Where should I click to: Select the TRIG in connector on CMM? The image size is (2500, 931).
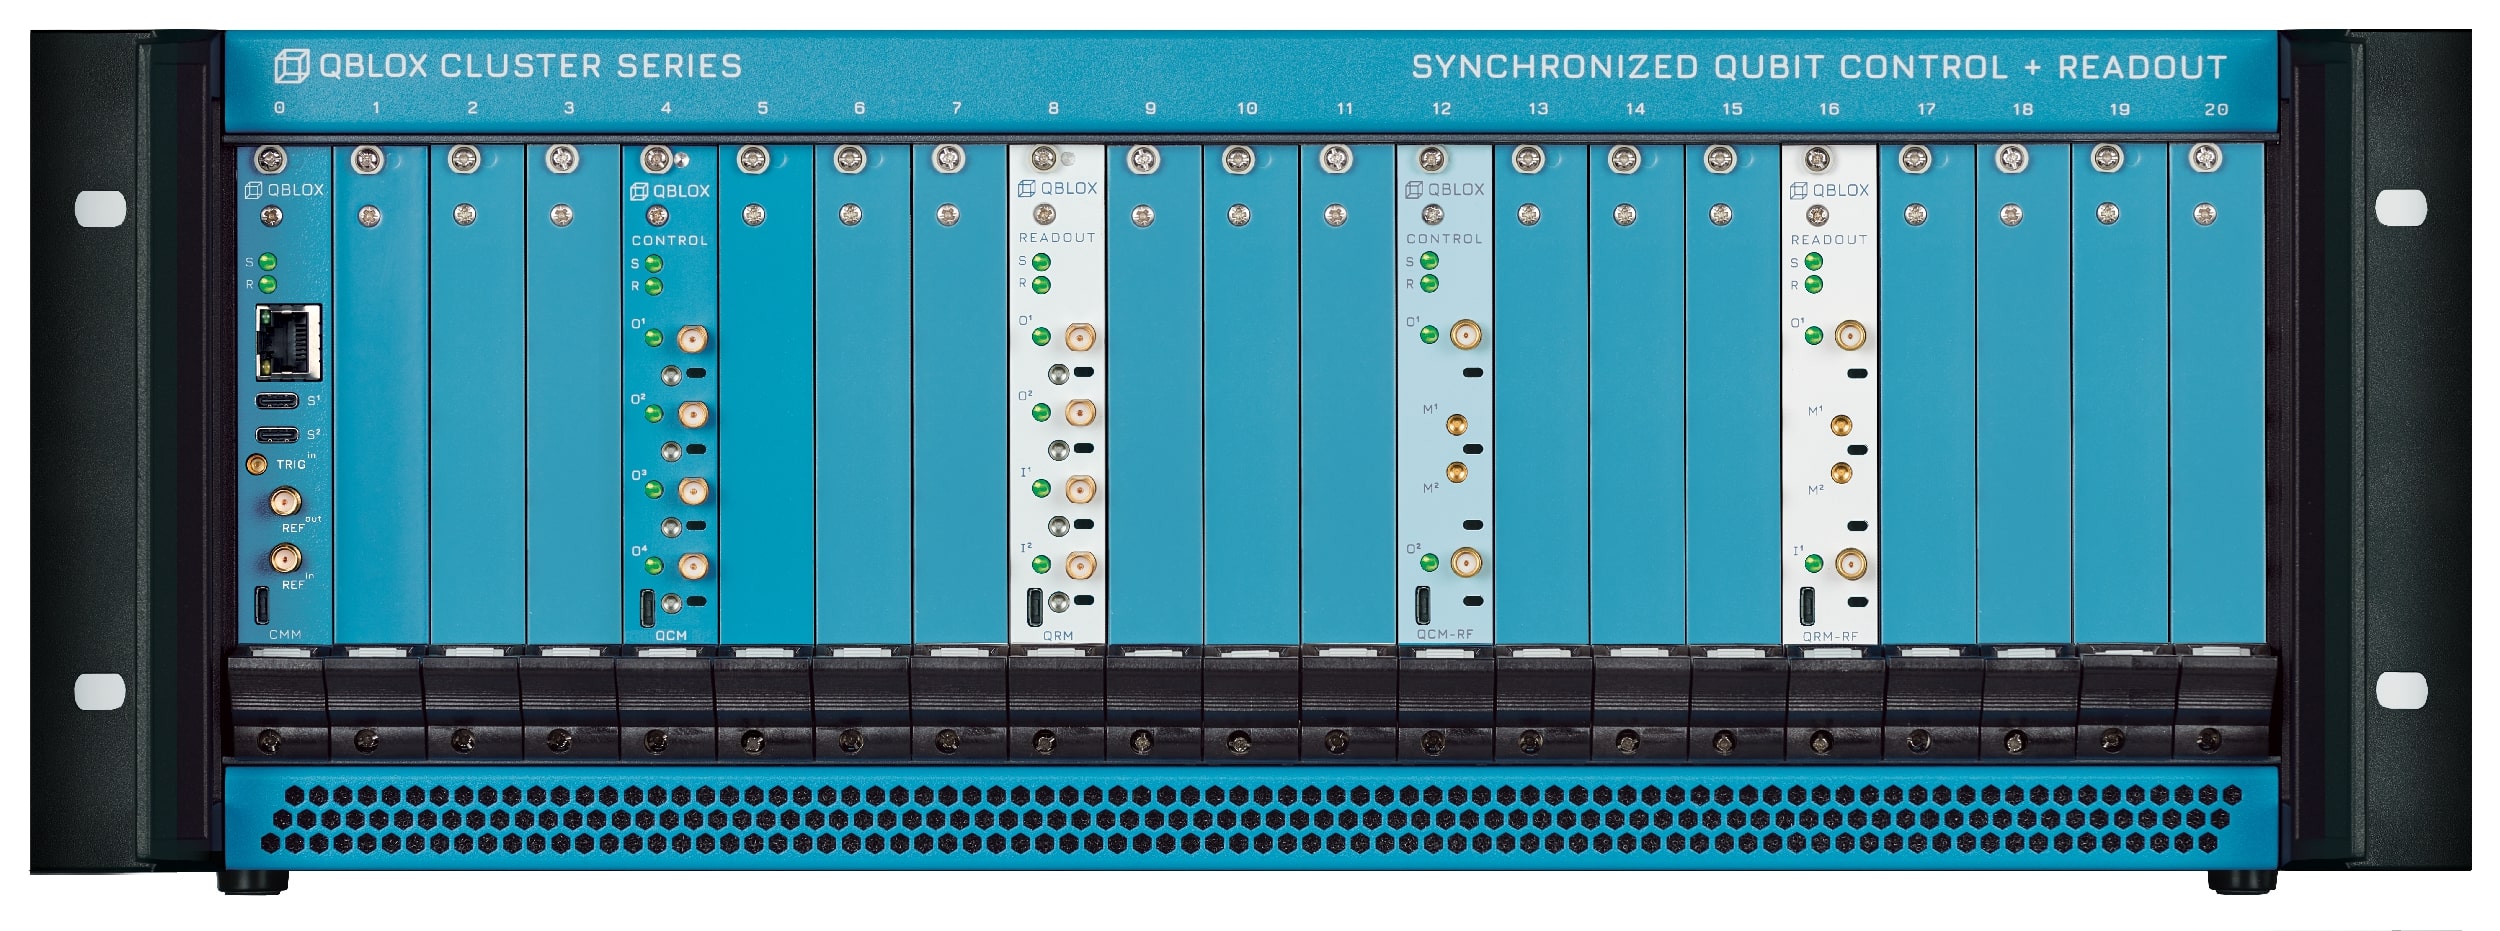(x=257, y=464)
